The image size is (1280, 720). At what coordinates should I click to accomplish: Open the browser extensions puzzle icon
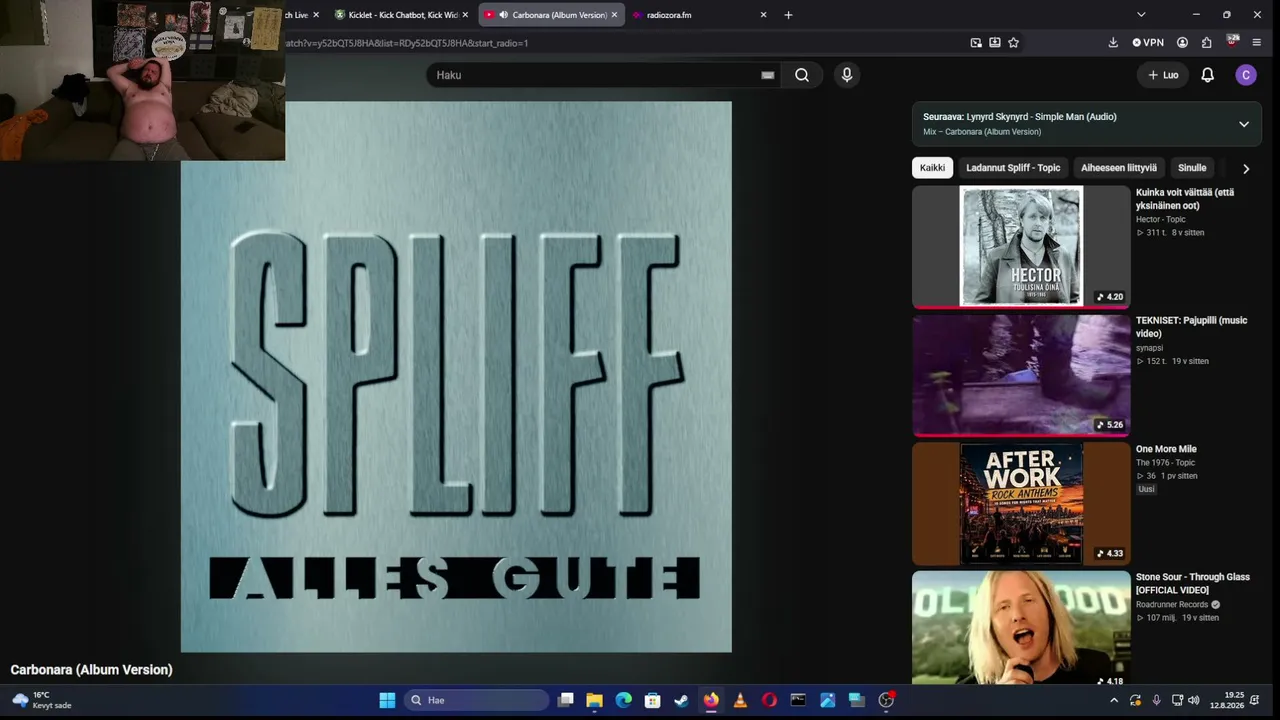pyautogui.click(x=1206, y=43)
